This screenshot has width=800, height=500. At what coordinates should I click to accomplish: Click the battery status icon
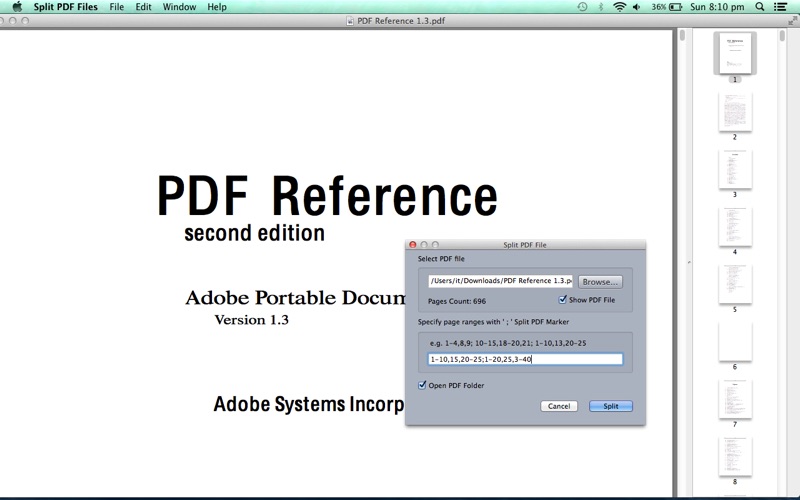click(676, 7)
